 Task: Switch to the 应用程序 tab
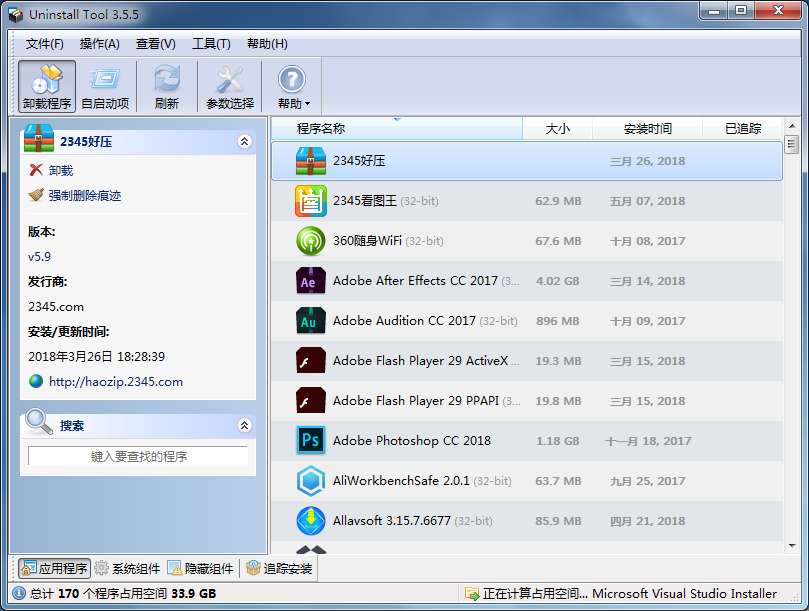click(55, 568)
